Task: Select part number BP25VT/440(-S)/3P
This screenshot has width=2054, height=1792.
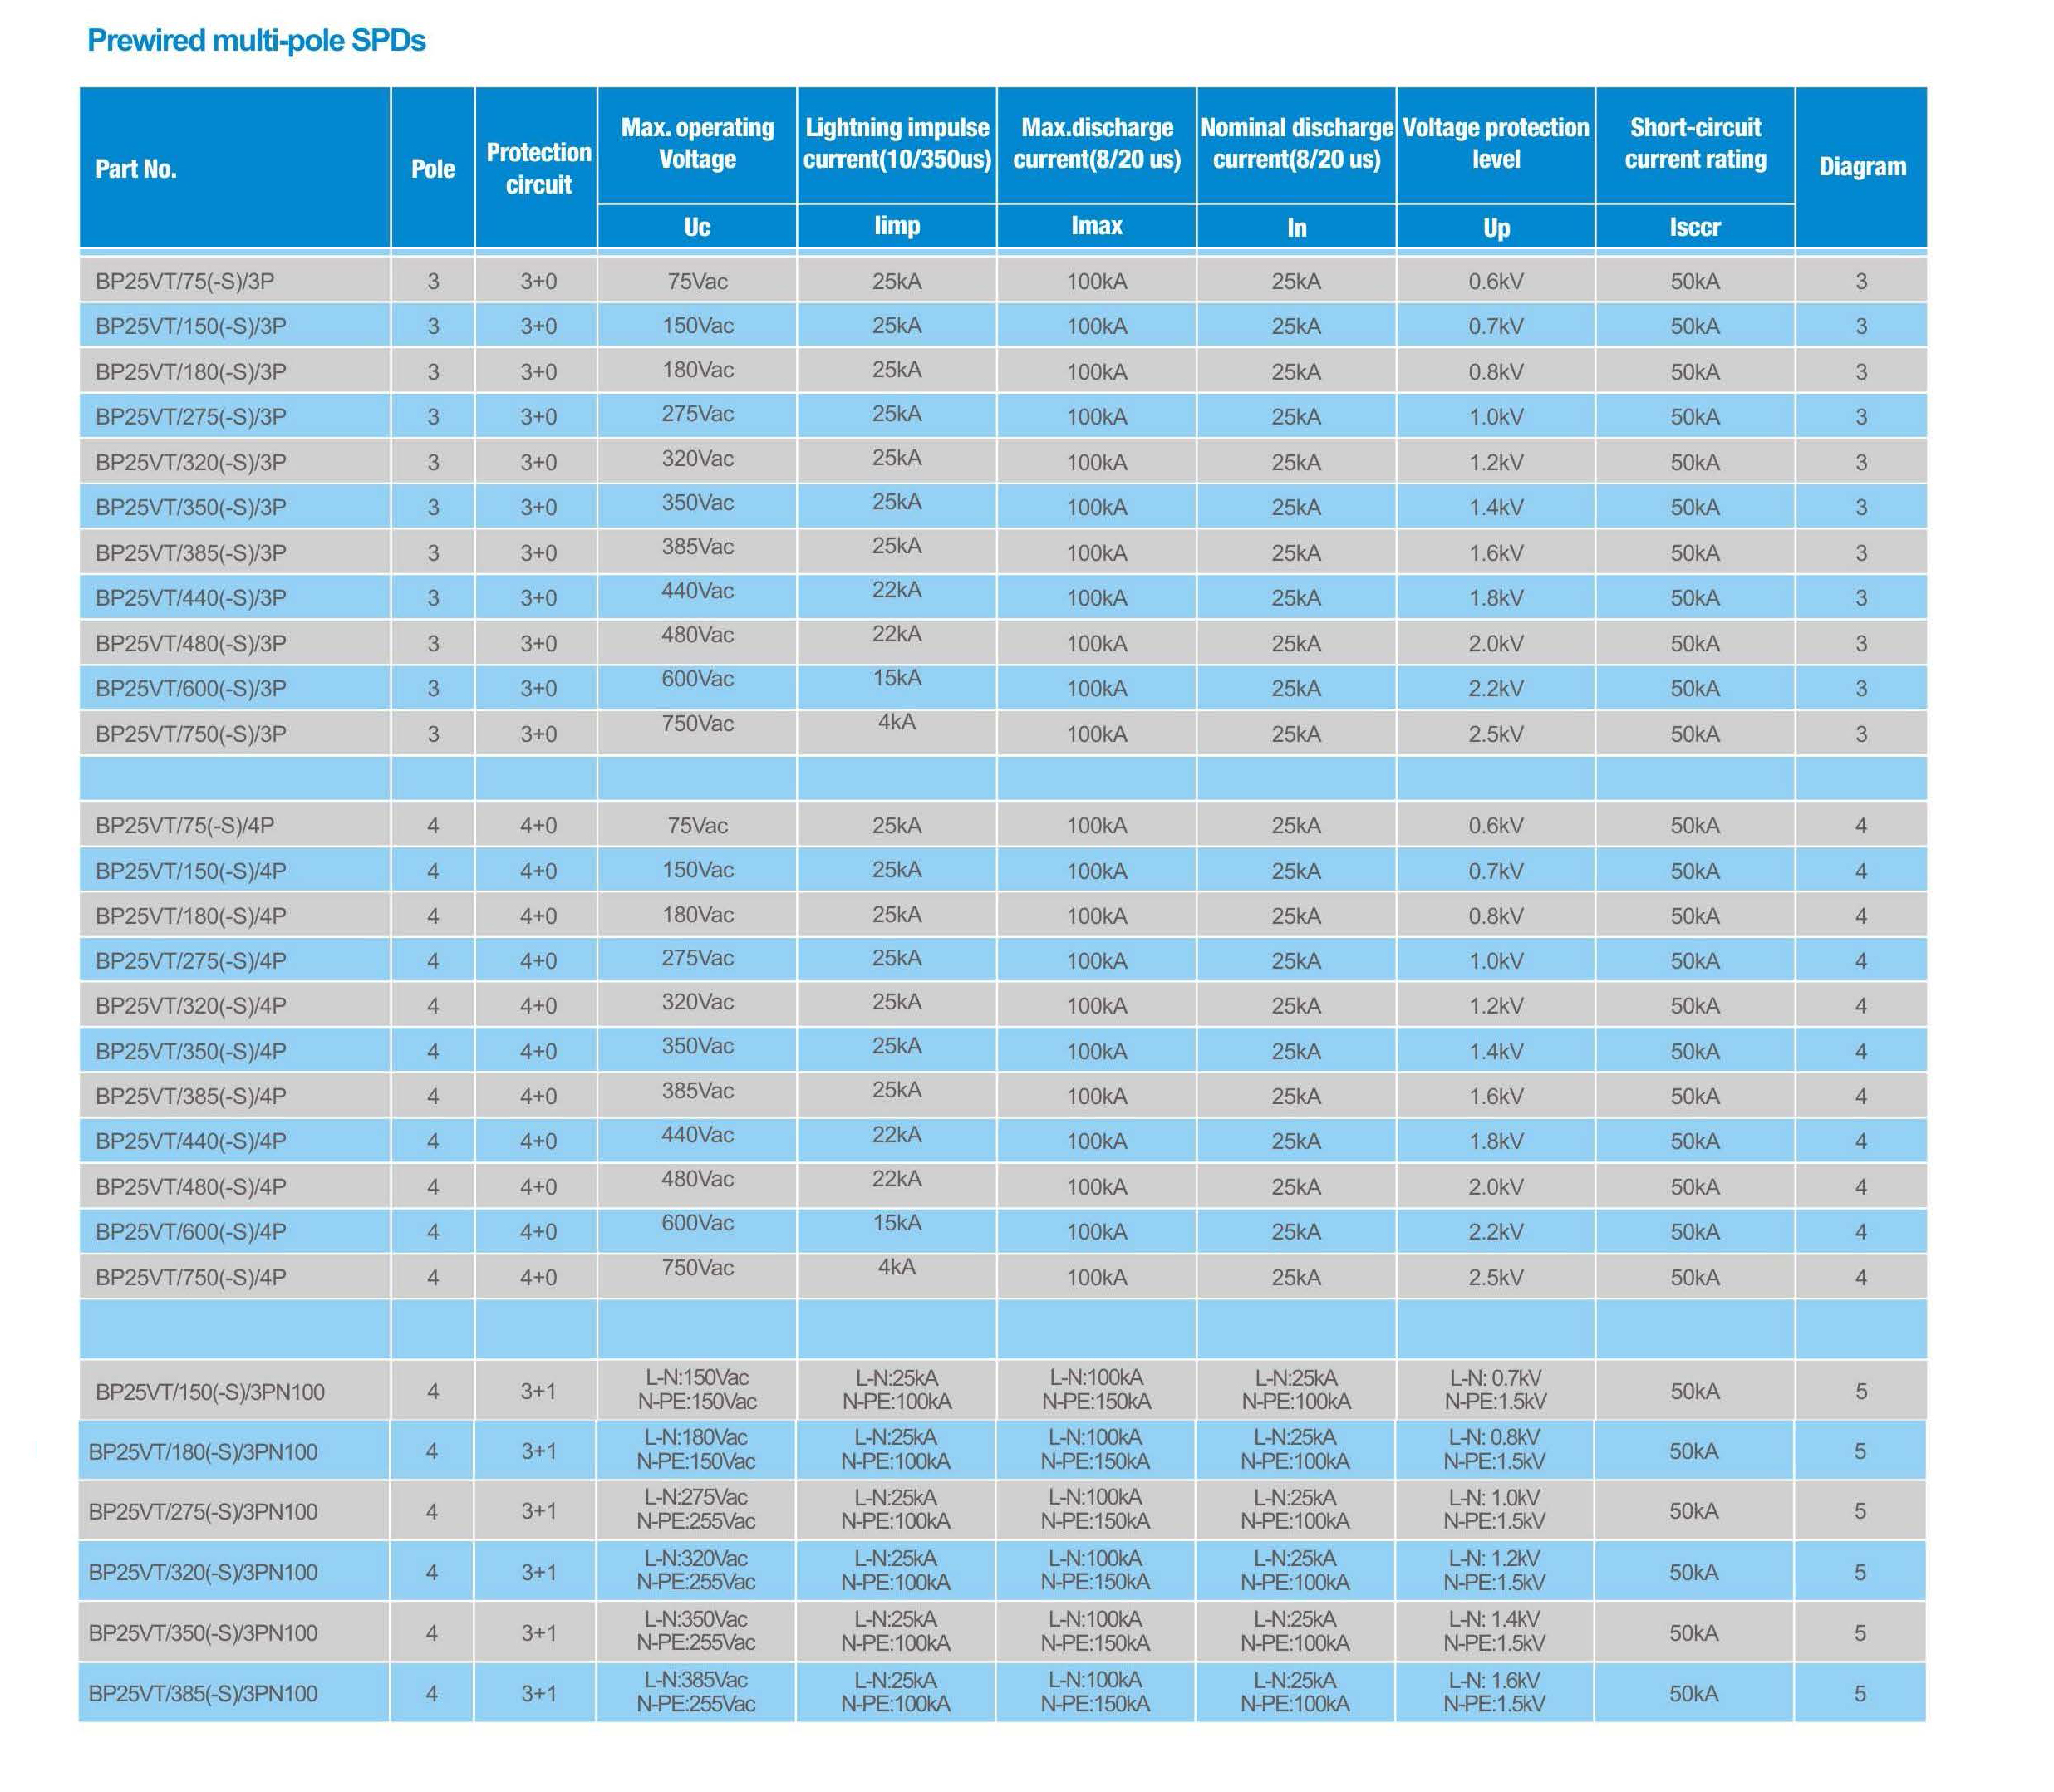Action: pos(191,598)
